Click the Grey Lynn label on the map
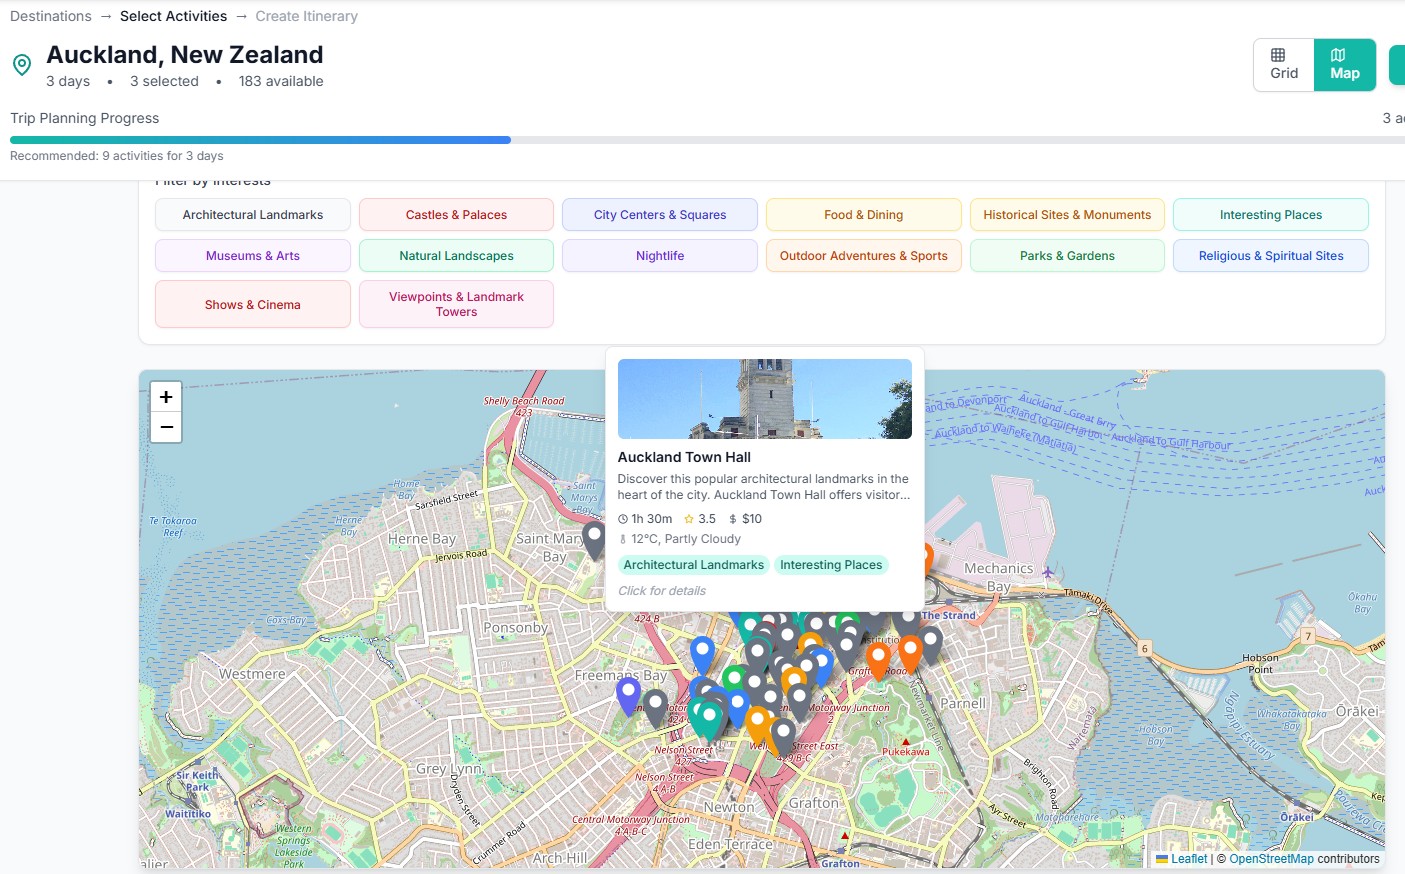Screen dimensions: 1405x874 tap(449, 769)
